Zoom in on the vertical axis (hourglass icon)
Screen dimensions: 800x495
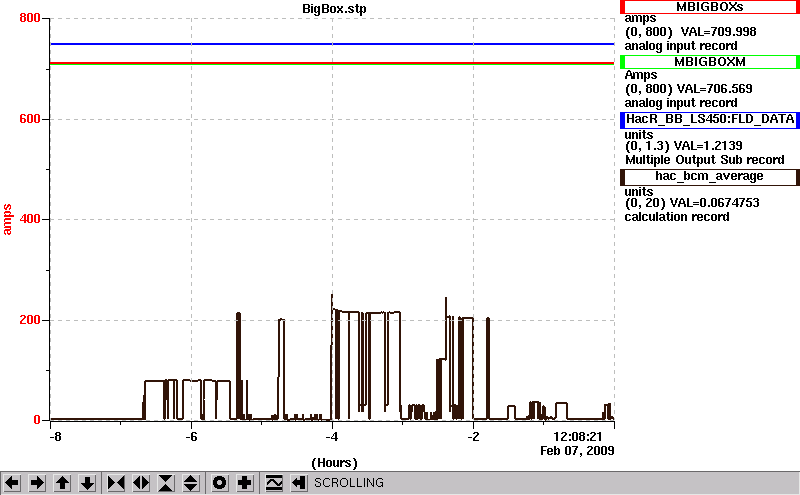(166, 483)
